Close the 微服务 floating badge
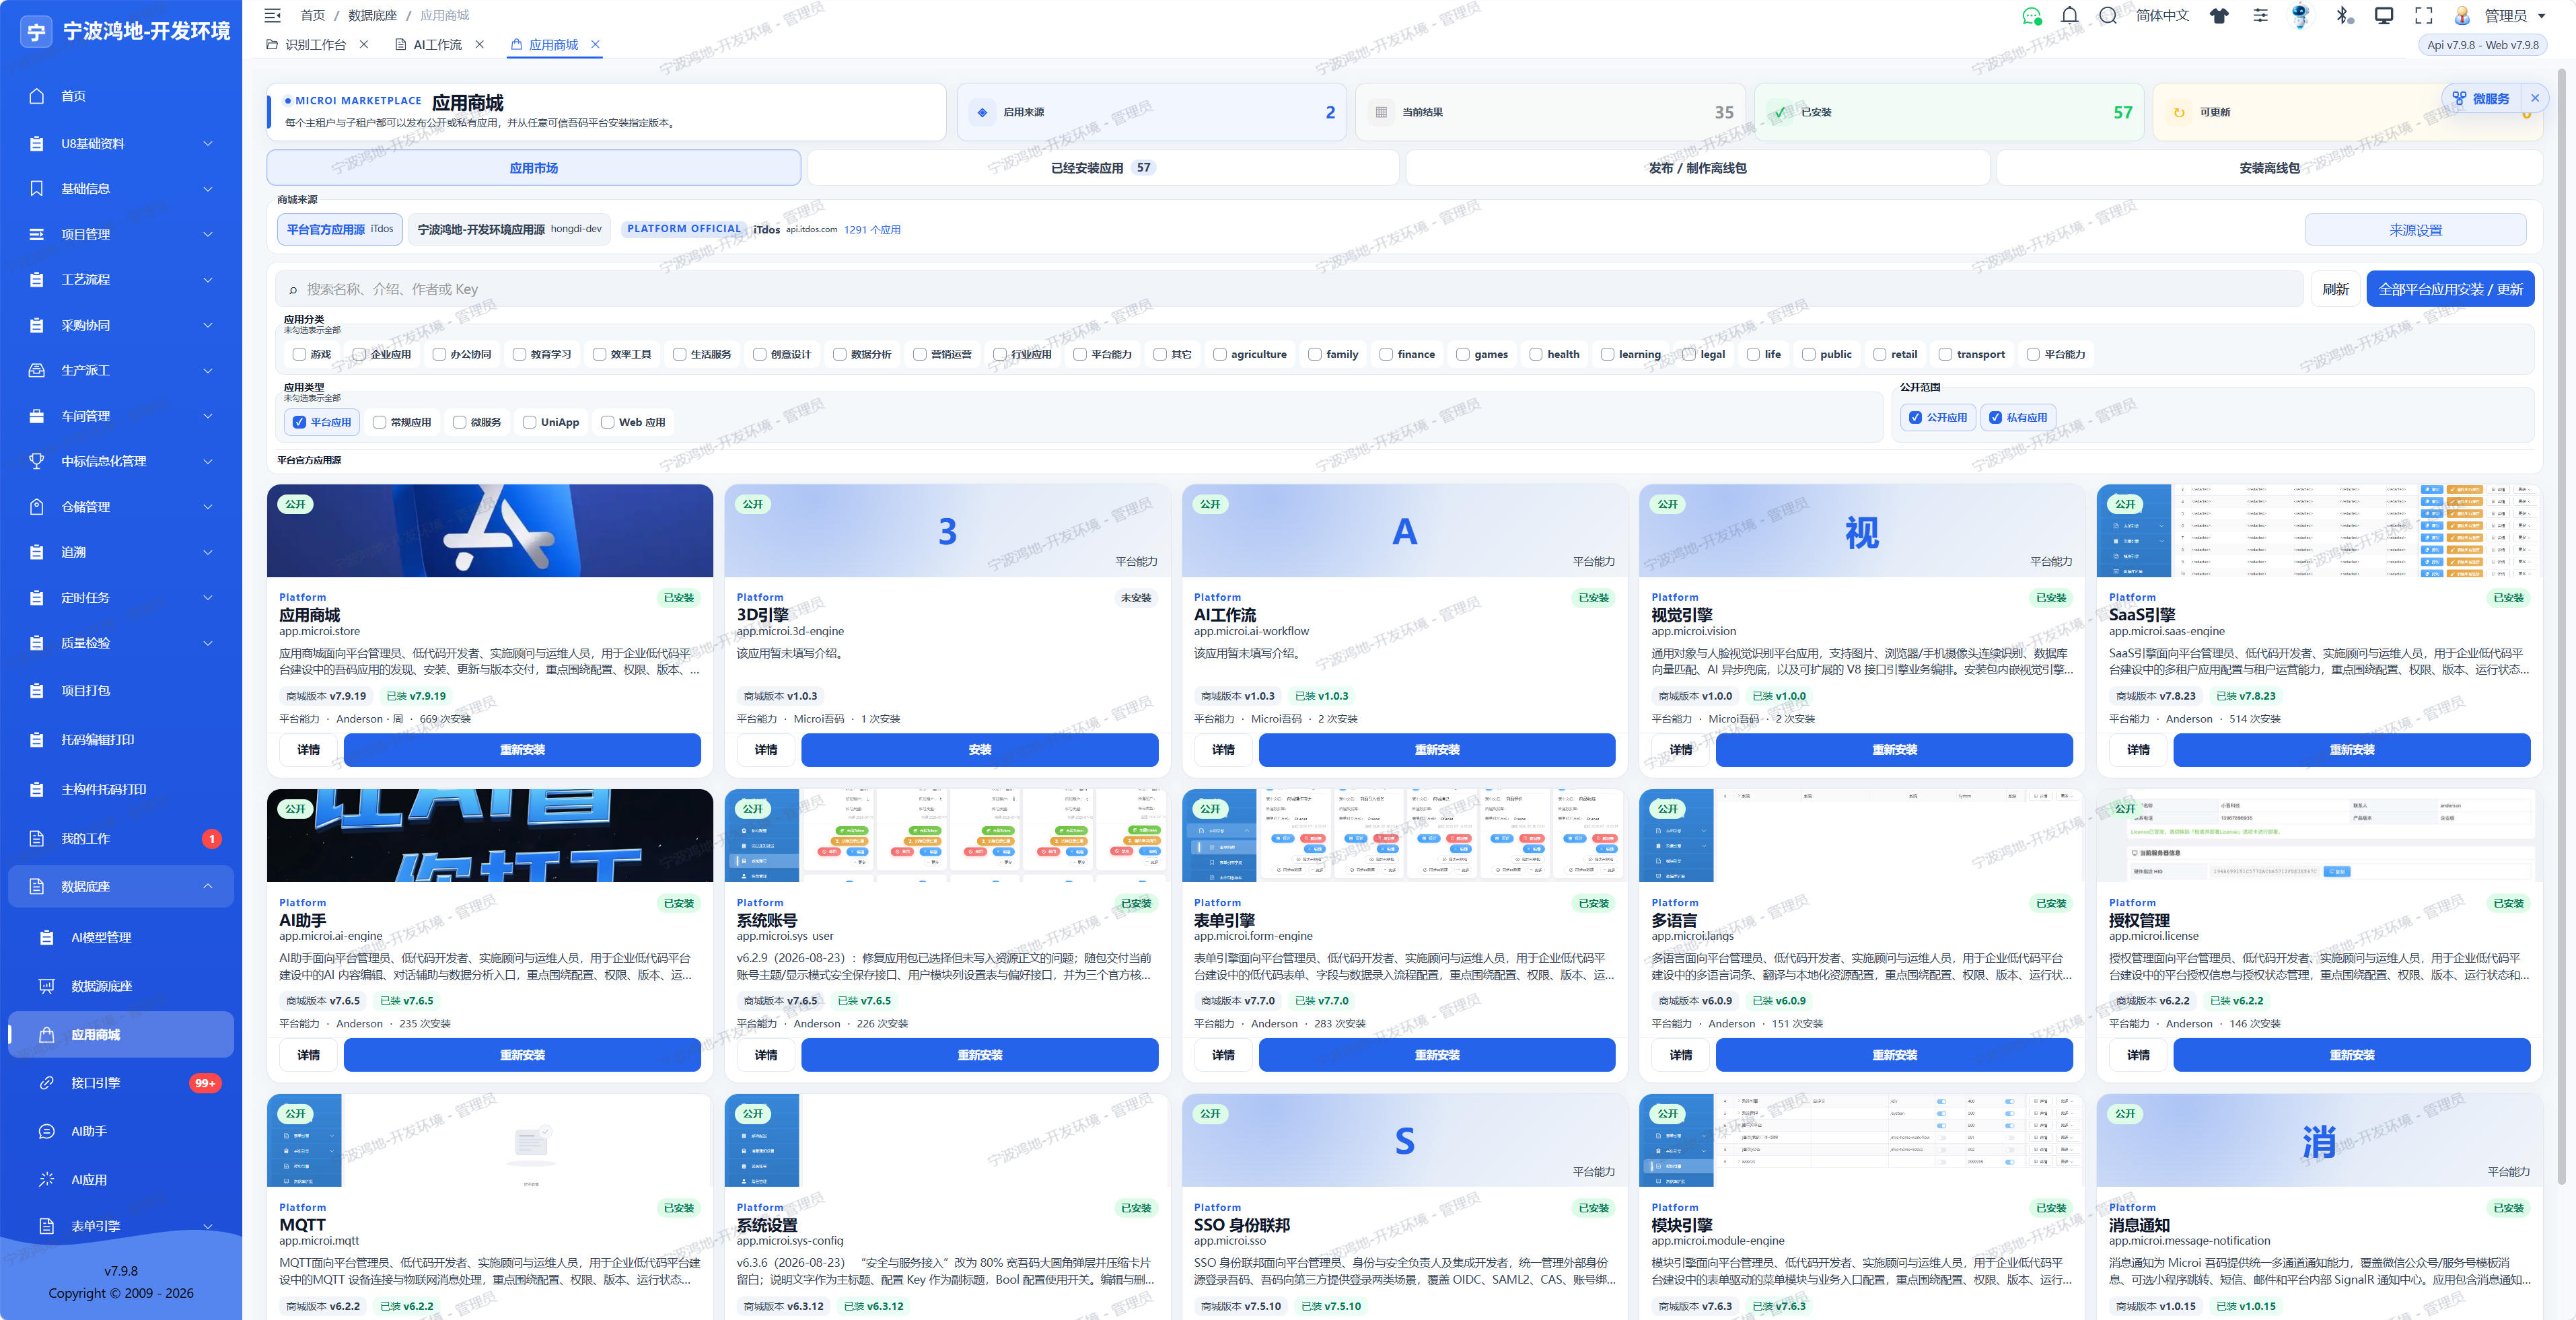Image resolution: width=2576 pixels, height=1320 pixels. pyautogui.click(x=2535, y=98)
